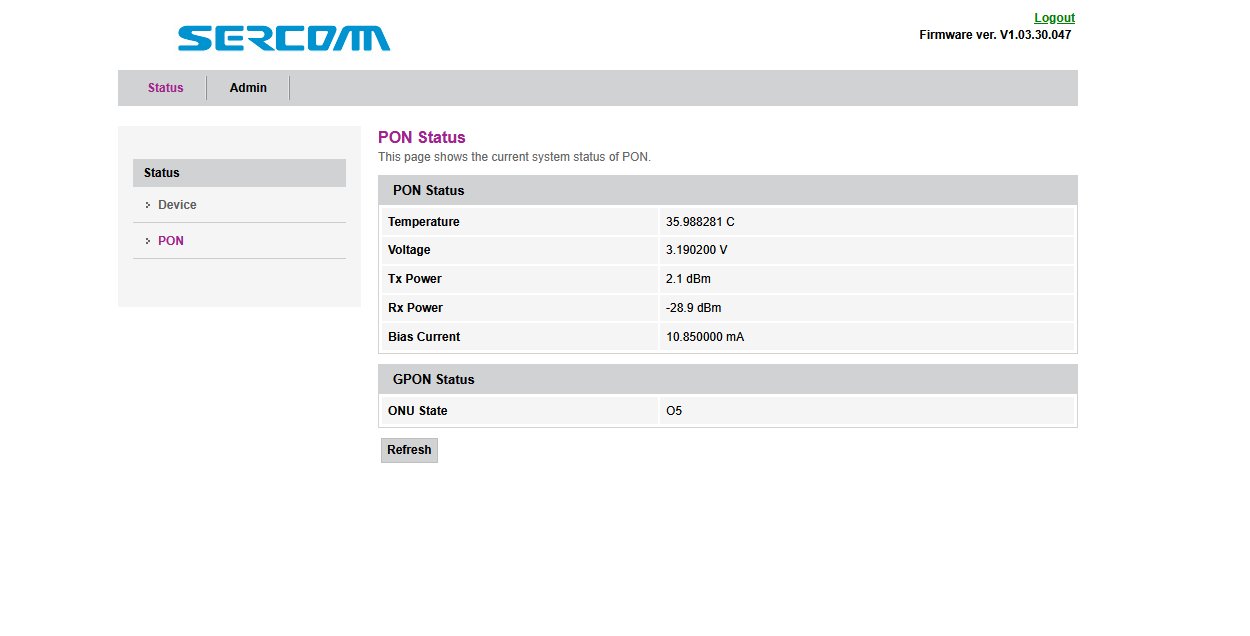This screenshot has width=1250, height=636.
Task: Click the Status sidebar header
Action: click(x=239, y=173)
